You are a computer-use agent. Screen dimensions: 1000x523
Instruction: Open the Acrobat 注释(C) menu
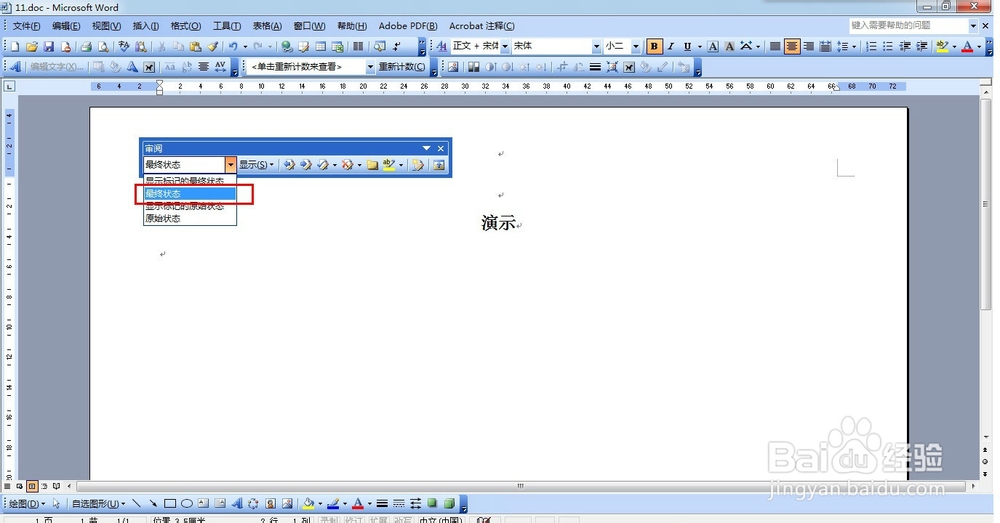pos(482,26)
